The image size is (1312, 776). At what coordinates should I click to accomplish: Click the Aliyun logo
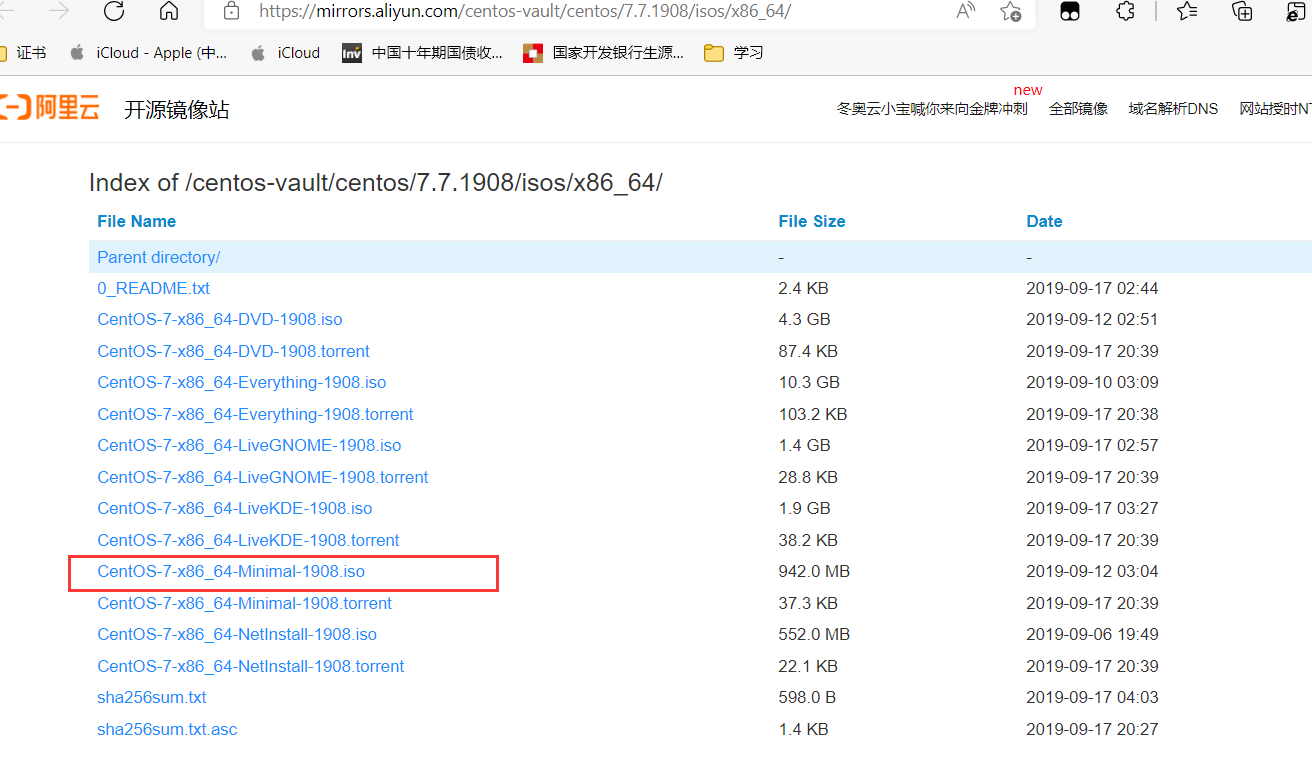[x=50, y=108]
